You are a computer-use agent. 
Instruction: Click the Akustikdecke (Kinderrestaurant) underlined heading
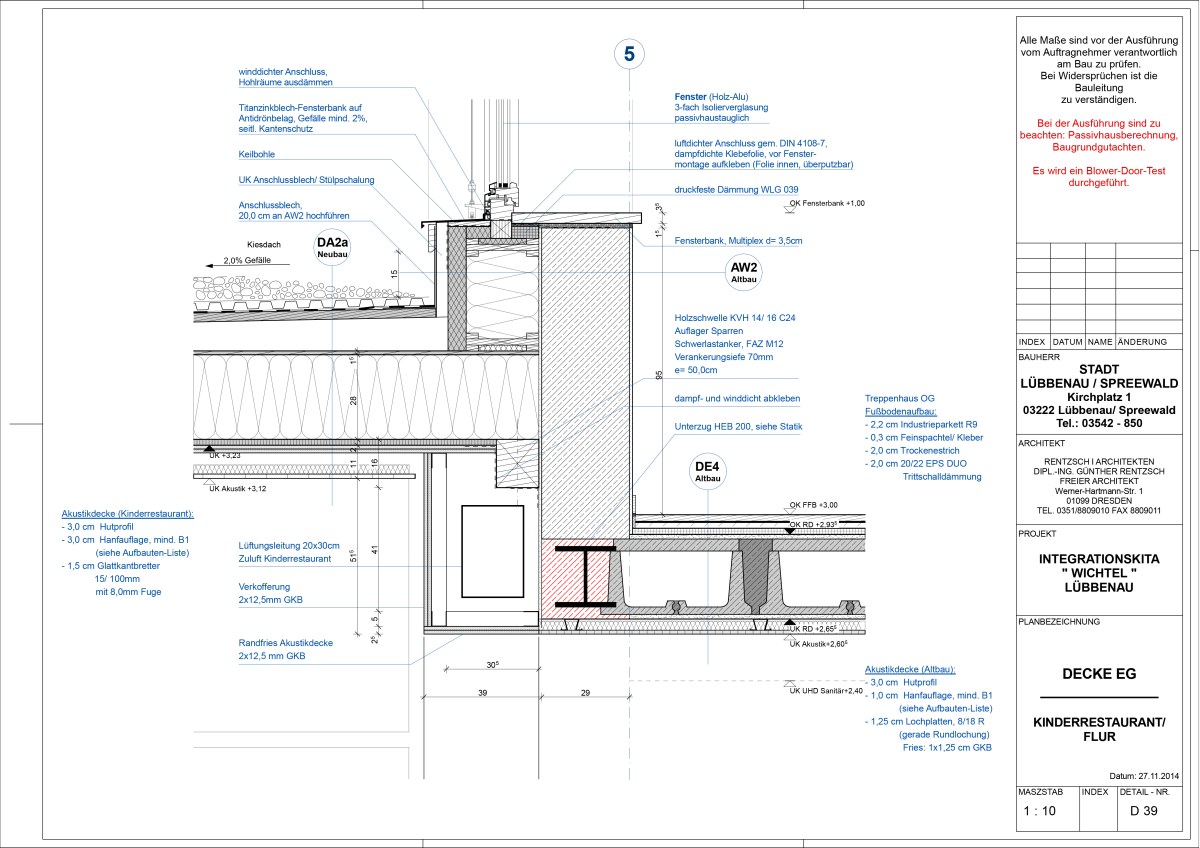point(127,513)
